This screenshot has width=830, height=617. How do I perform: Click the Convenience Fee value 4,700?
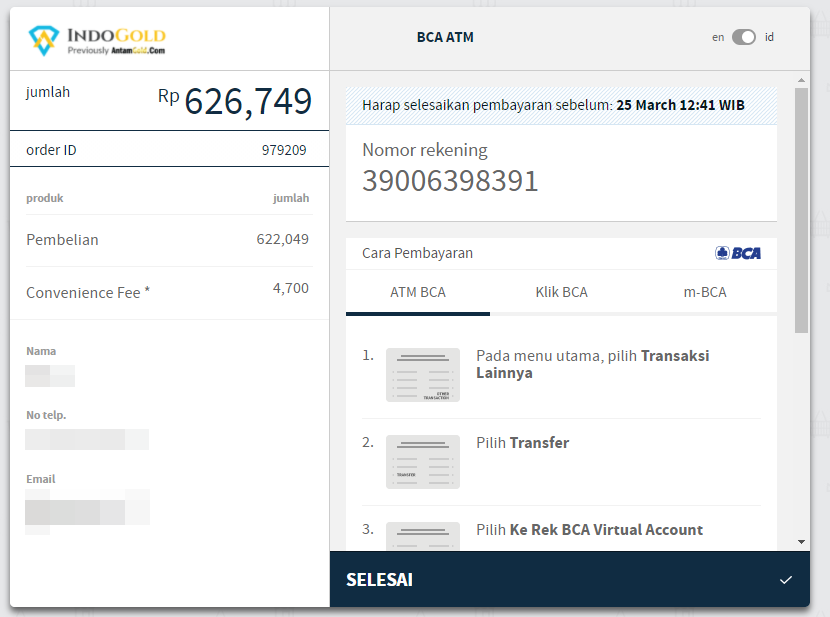tap(291, 288)
